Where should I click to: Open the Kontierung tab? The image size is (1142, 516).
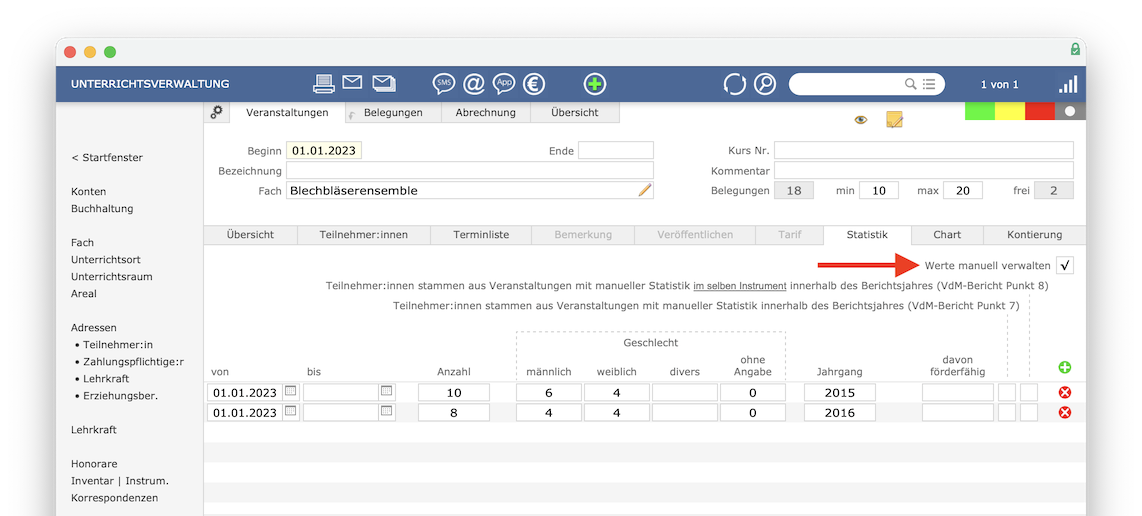(x=1034, y=235)
